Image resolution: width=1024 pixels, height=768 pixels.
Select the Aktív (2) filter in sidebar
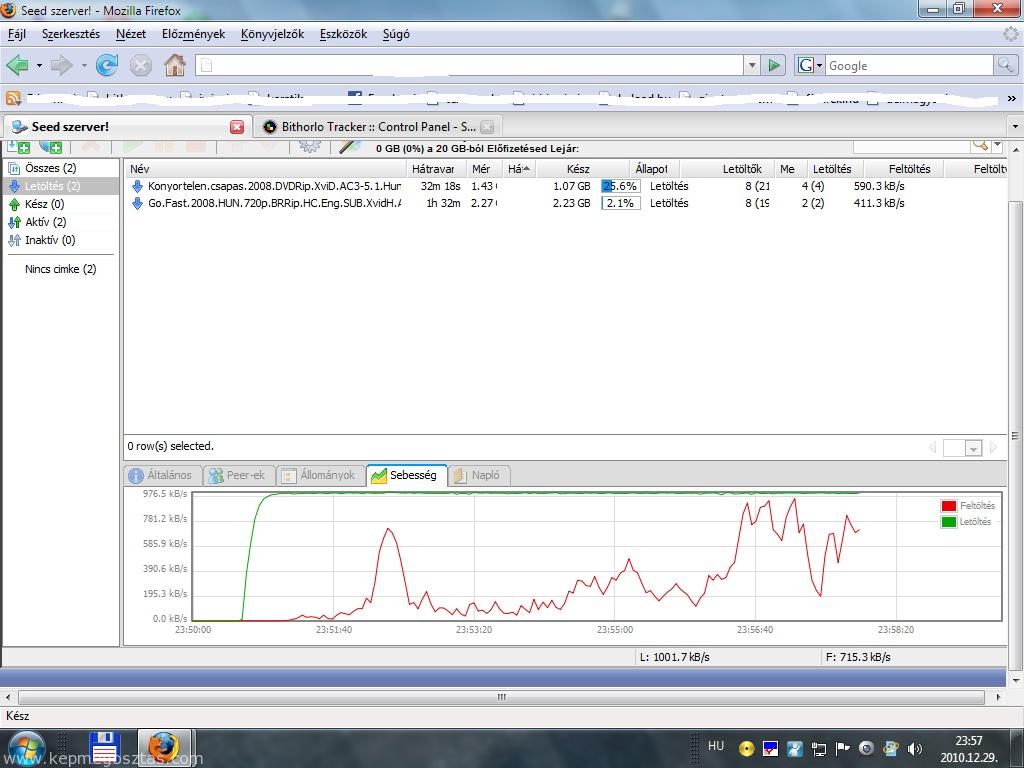45,222
